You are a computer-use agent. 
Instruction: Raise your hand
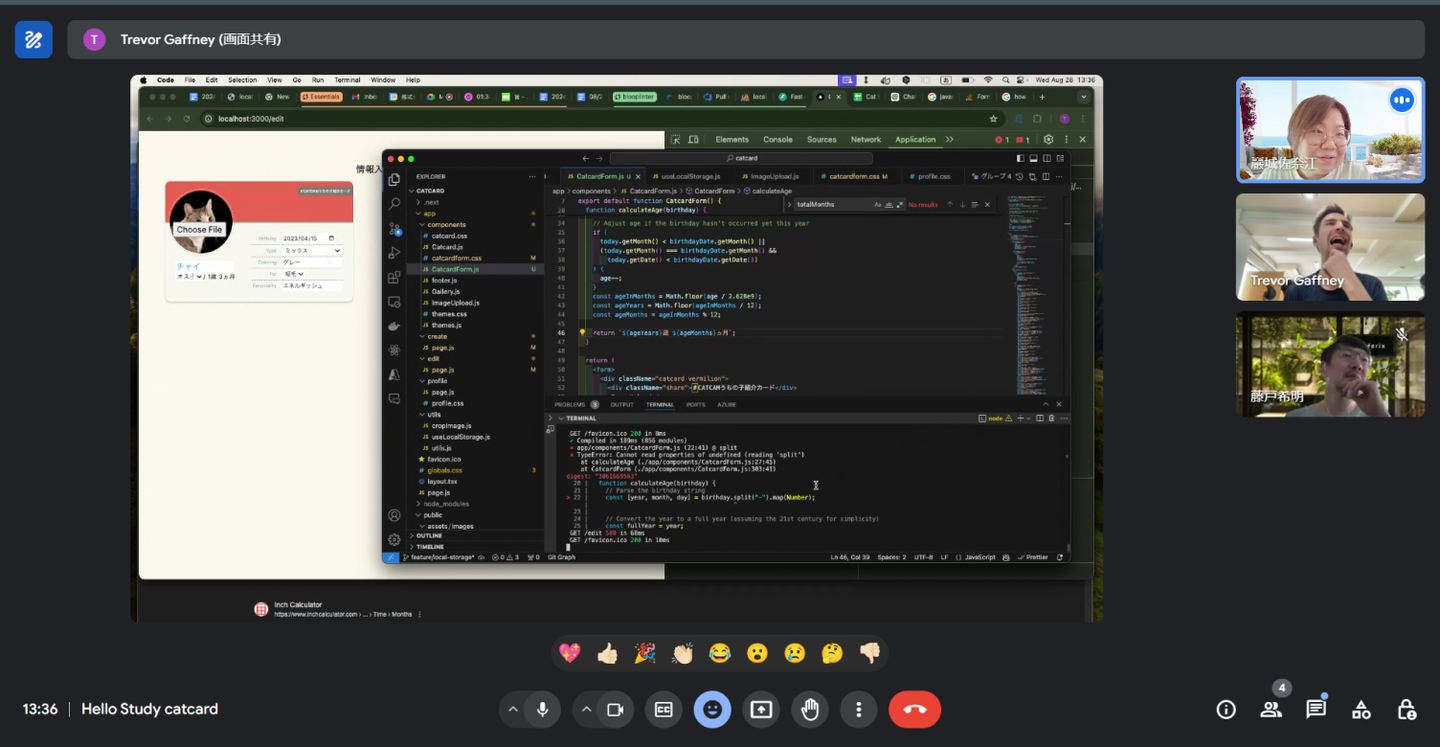tap(810, 709)
